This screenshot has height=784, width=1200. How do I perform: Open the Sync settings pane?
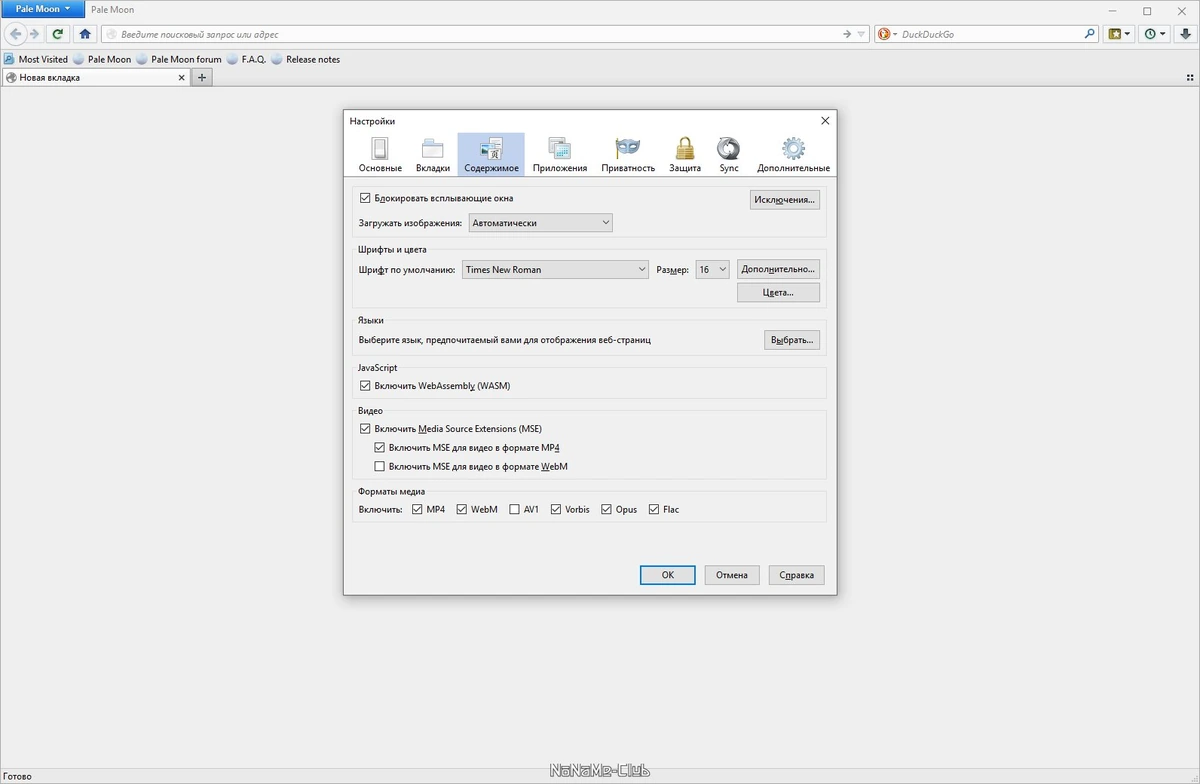(x=729, y=155)
